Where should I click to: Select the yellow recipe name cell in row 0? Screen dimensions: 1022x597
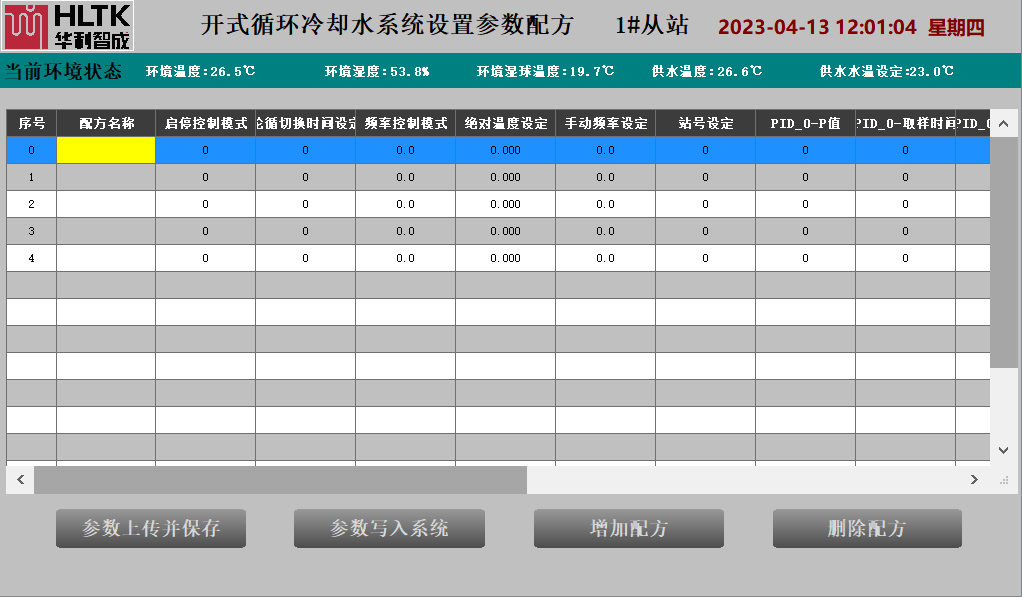pos(106,150)
